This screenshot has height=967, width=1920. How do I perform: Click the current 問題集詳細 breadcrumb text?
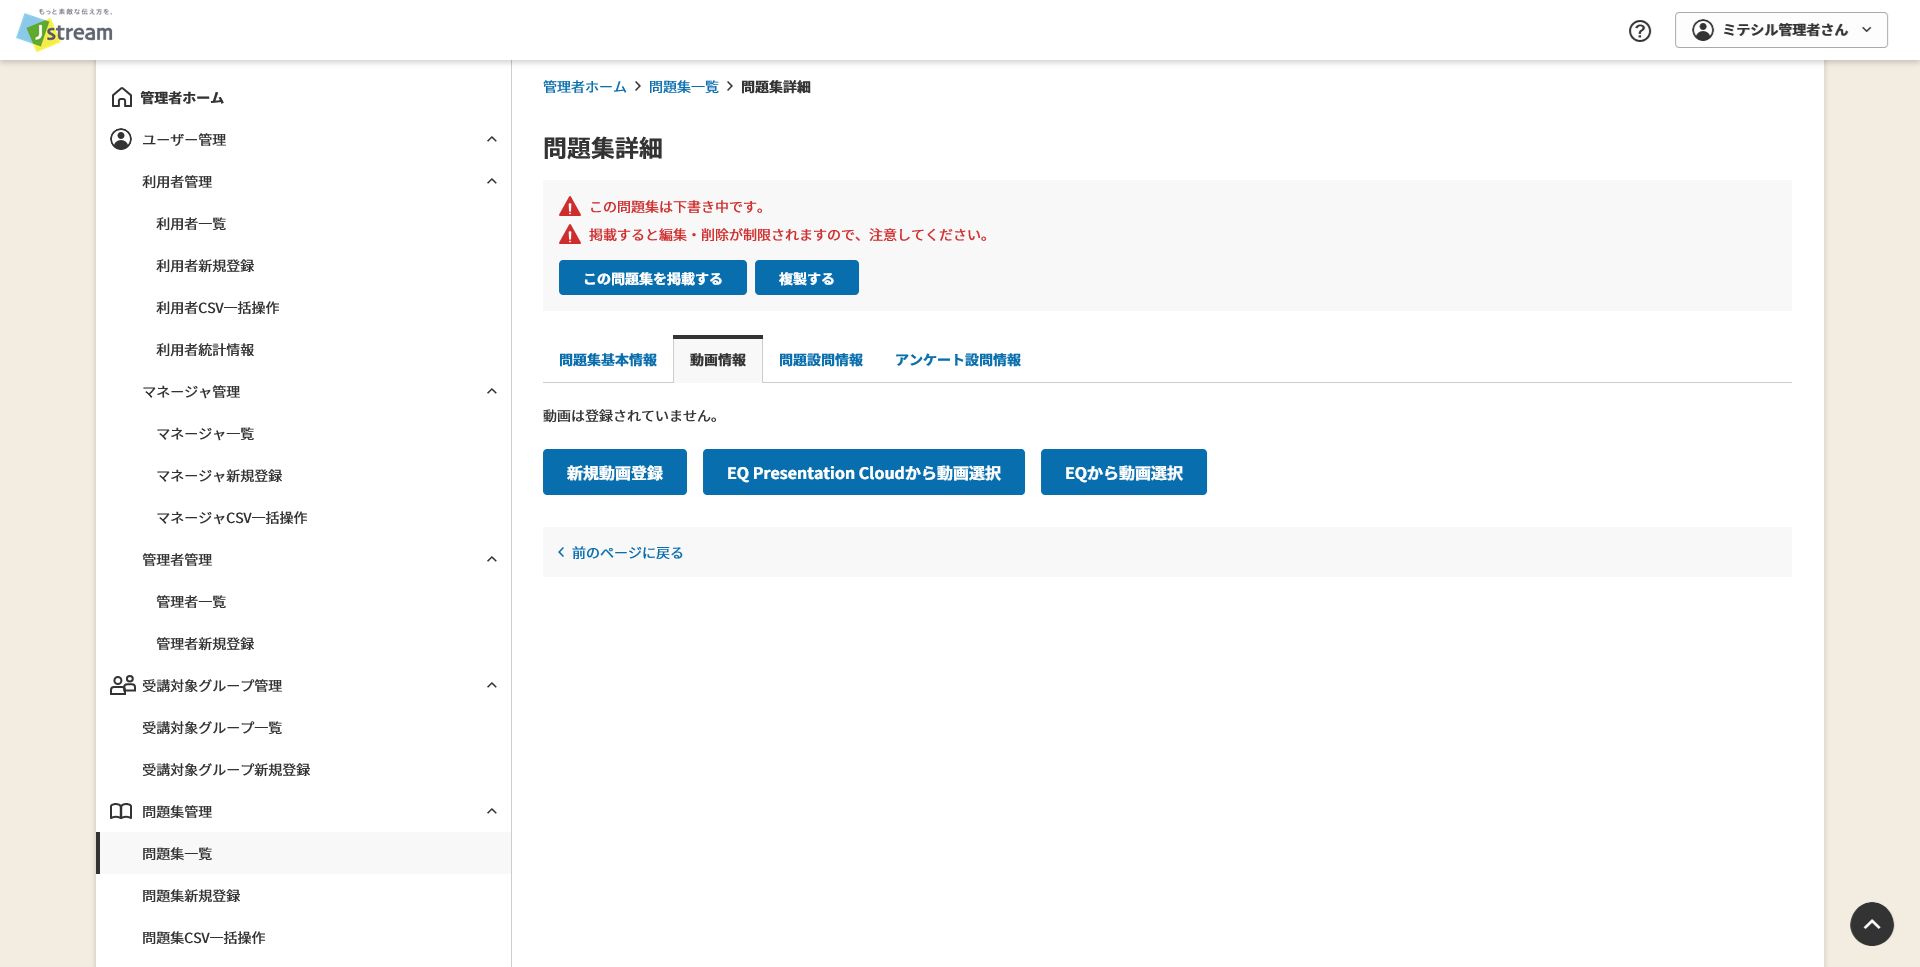click(x=776, y=87)
